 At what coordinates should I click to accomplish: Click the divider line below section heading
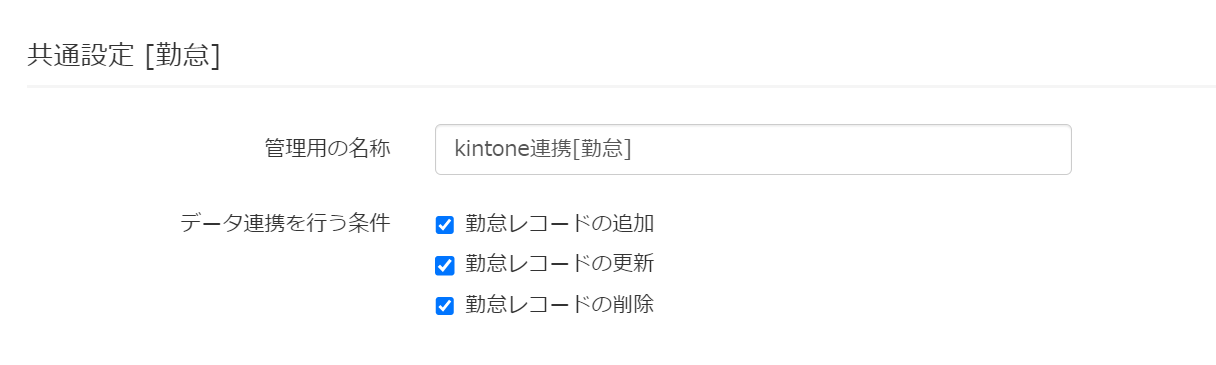point(621,87)
